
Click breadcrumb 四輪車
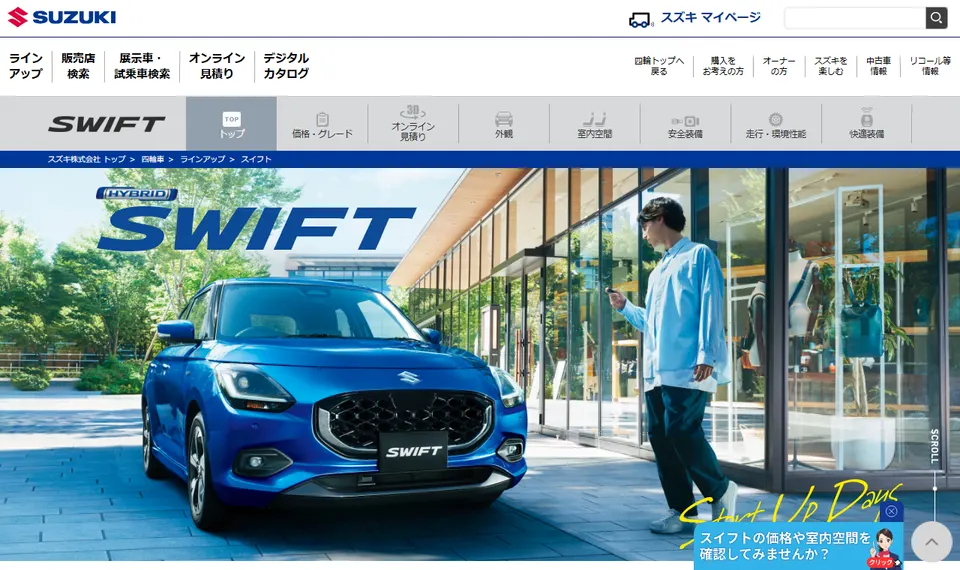pos(152,159)
